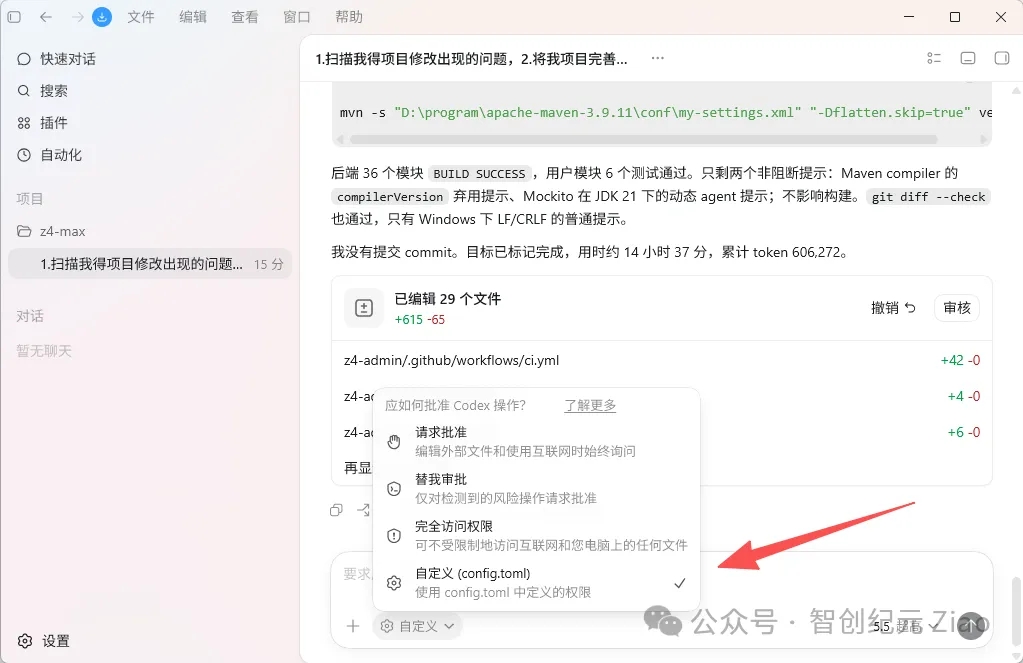Image resolution: width=1023 pixels, height=663 pixels.
Task: Open the 查看 menu
Action: (245, 17)
